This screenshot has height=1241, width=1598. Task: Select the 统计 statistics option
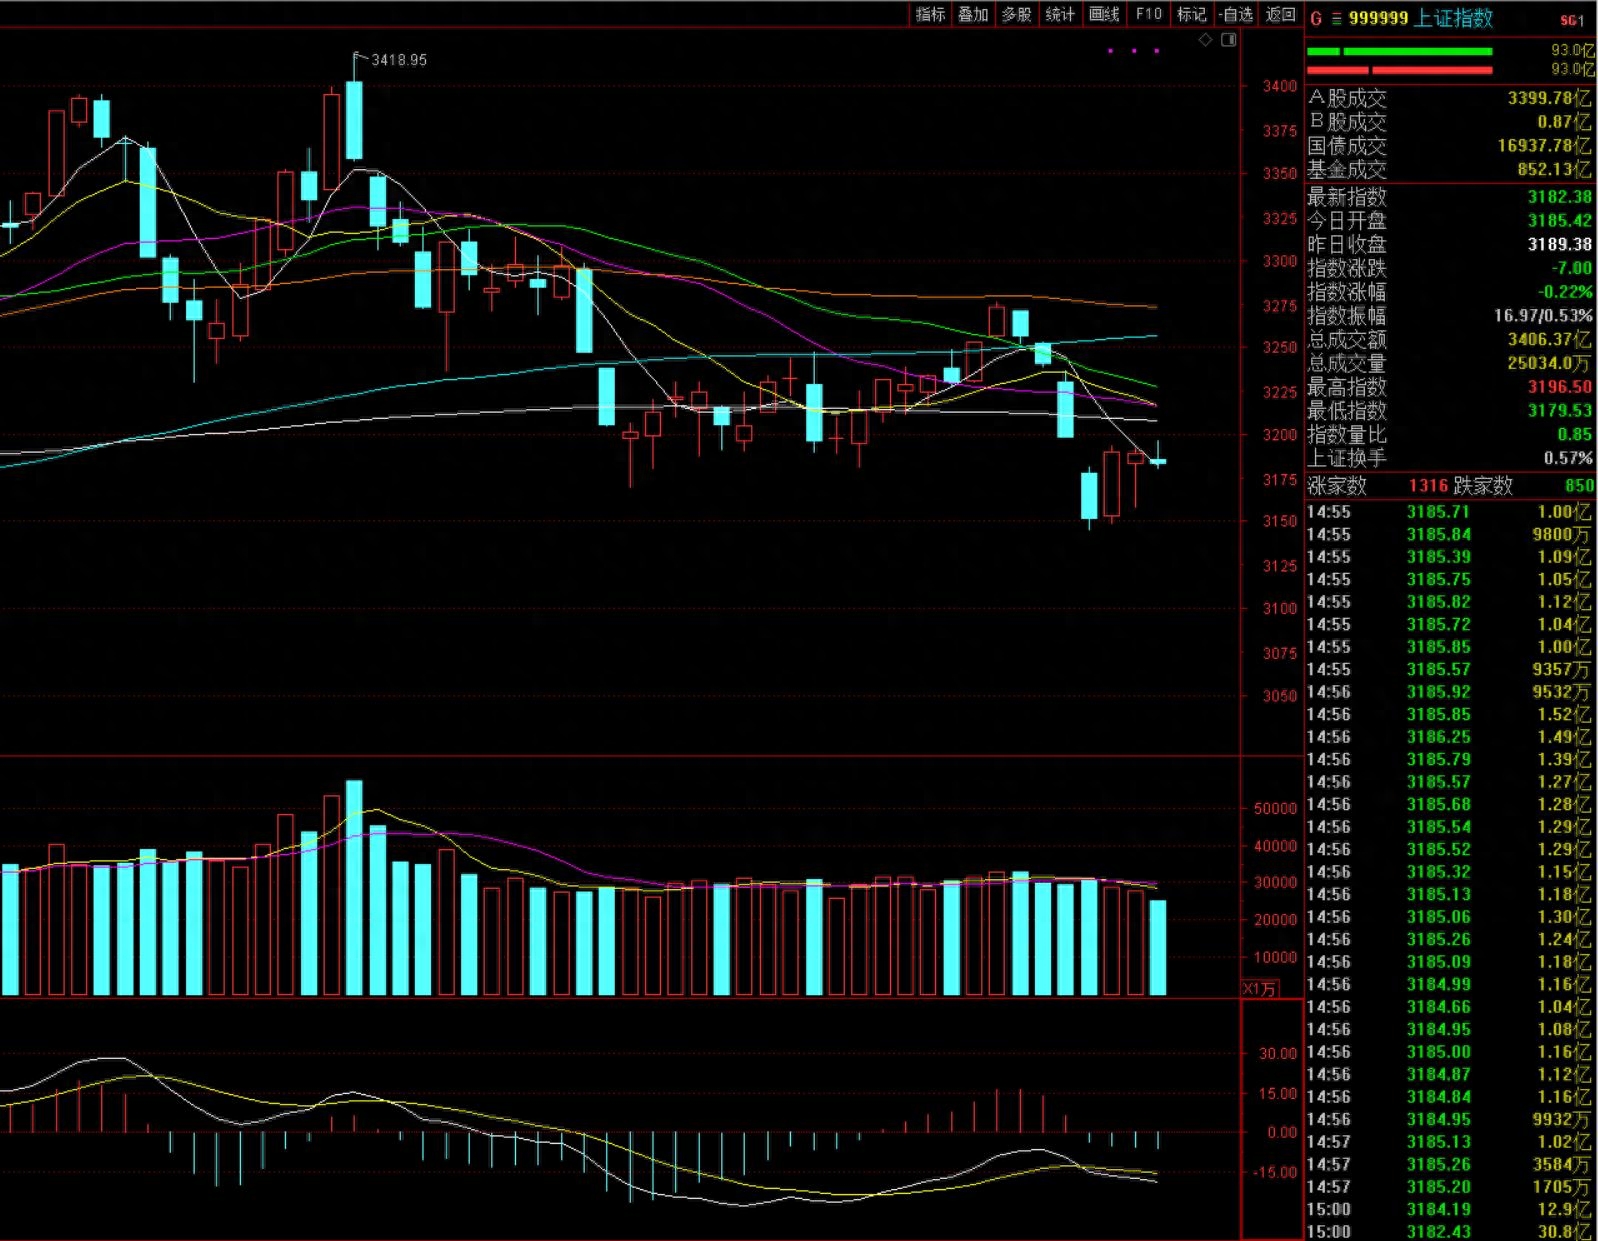[x=1060, y=14]
